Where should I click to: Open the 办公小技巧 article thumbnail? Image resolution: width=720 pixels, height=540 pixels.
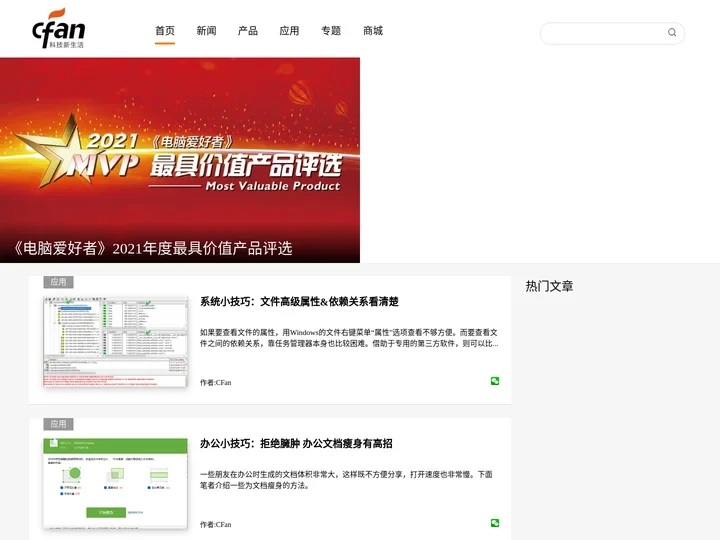(x=115, y=484)
